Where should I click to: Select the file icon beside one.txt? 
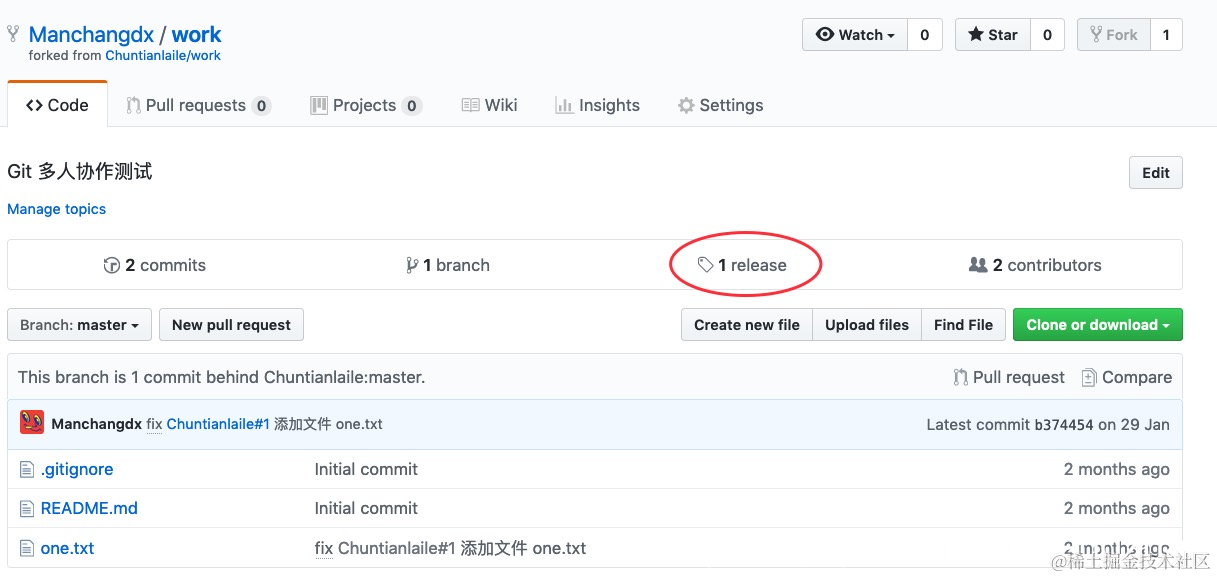click(27, 549)
